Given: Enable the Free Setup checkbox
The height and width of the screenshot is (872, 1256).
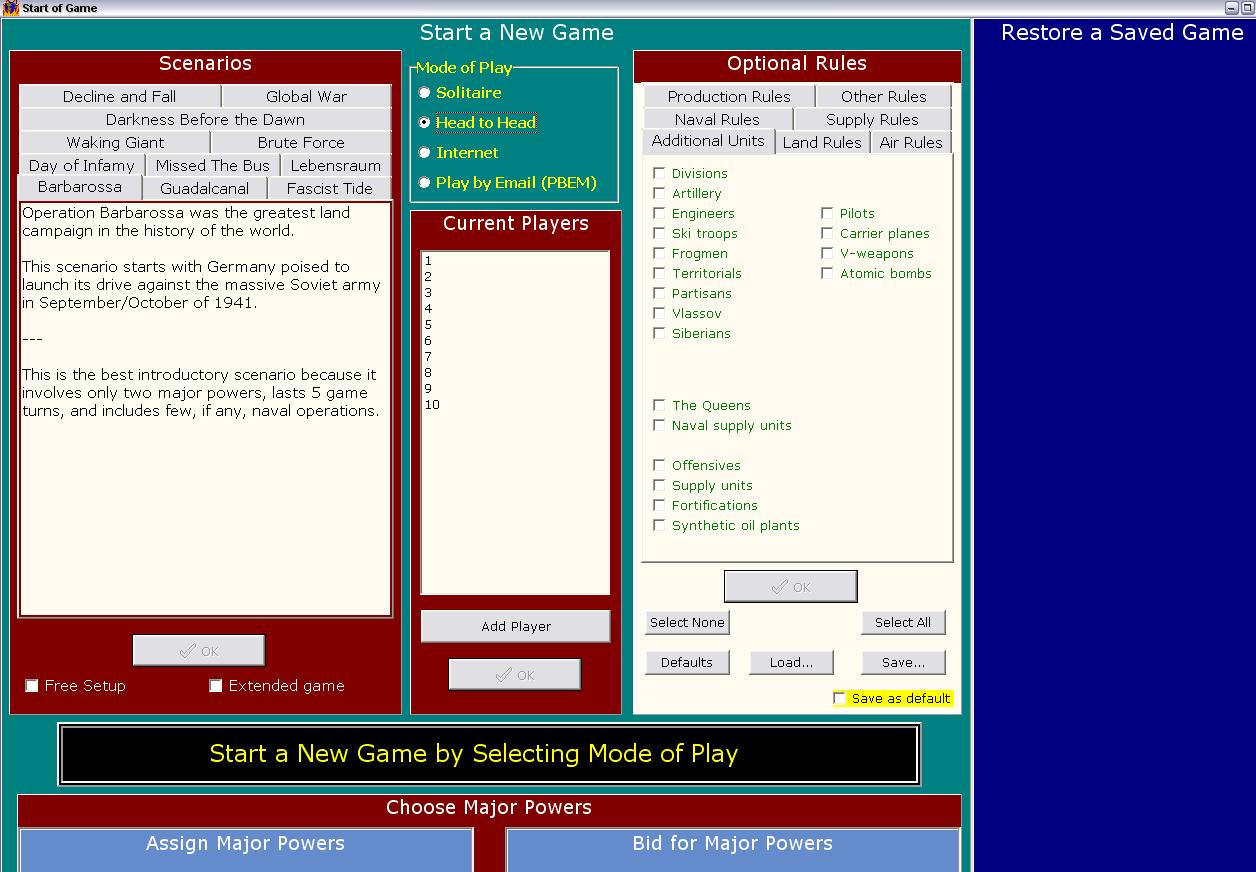Looking at the screenshot, I should 32,686.
